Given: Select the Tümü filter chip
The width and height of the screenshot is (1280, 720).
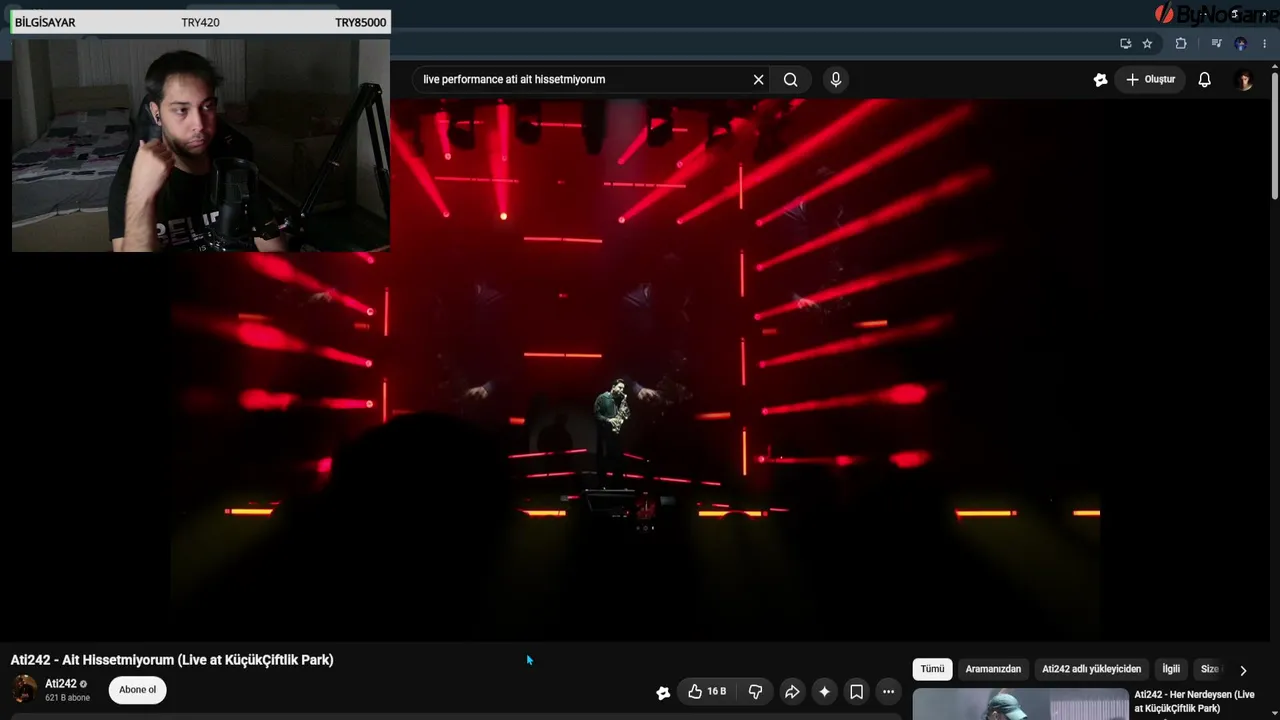Looking at the screenshot, I should [932, 669].
